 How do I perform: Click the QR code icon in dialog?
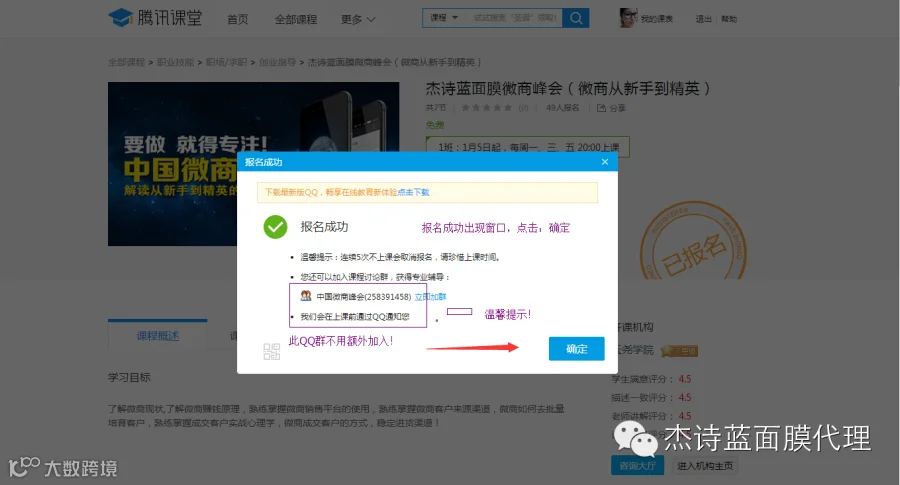pyautogui.click(x=271, y=351)
